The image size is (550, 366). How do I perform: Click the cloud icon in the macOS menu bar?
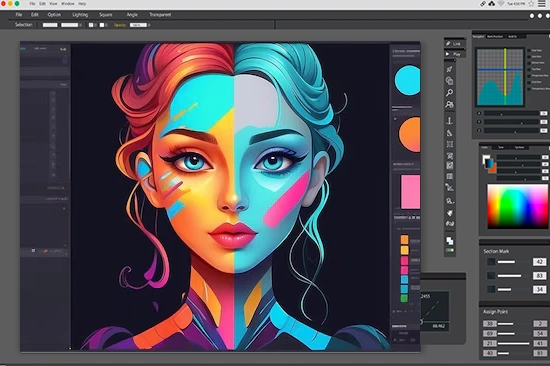pyautogui.click(x=492, y=4)
